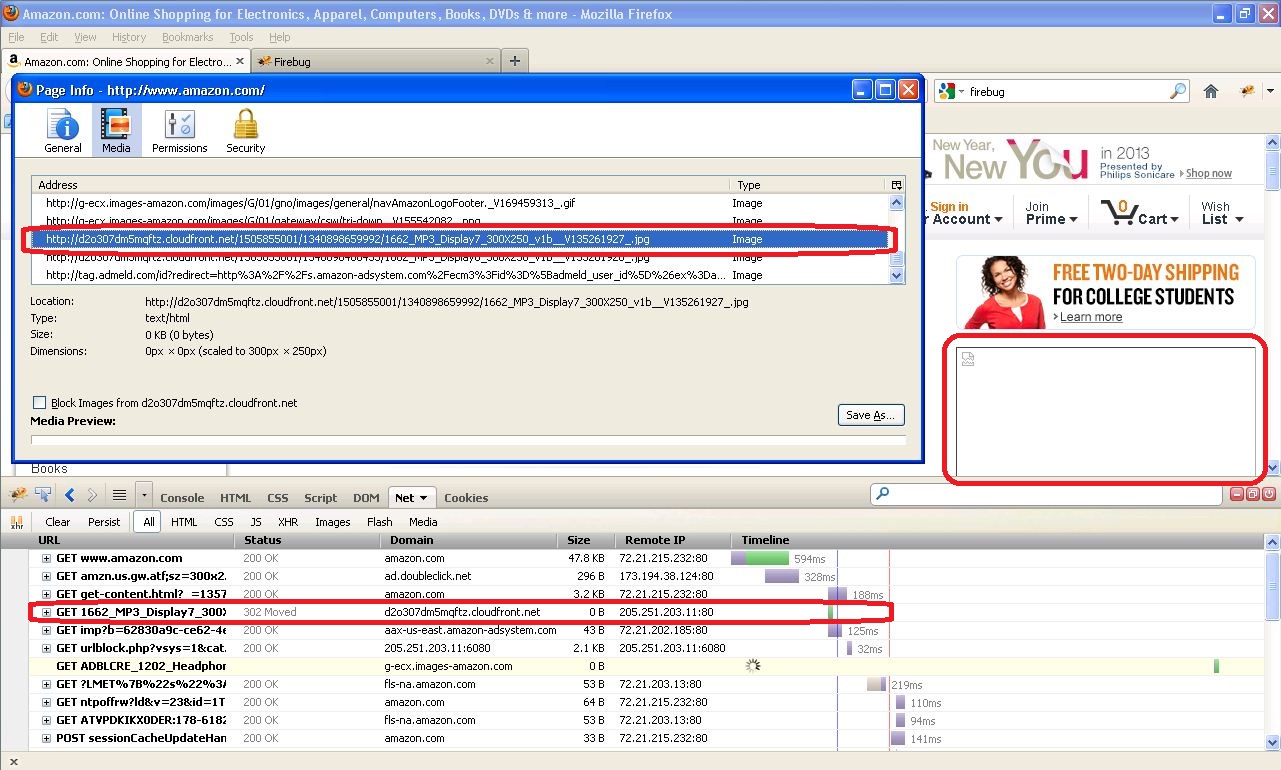Expand the GET 1662_MP3_Display7 request row
This screenshot has width=1281, height=770.
[x=46, y=612]
